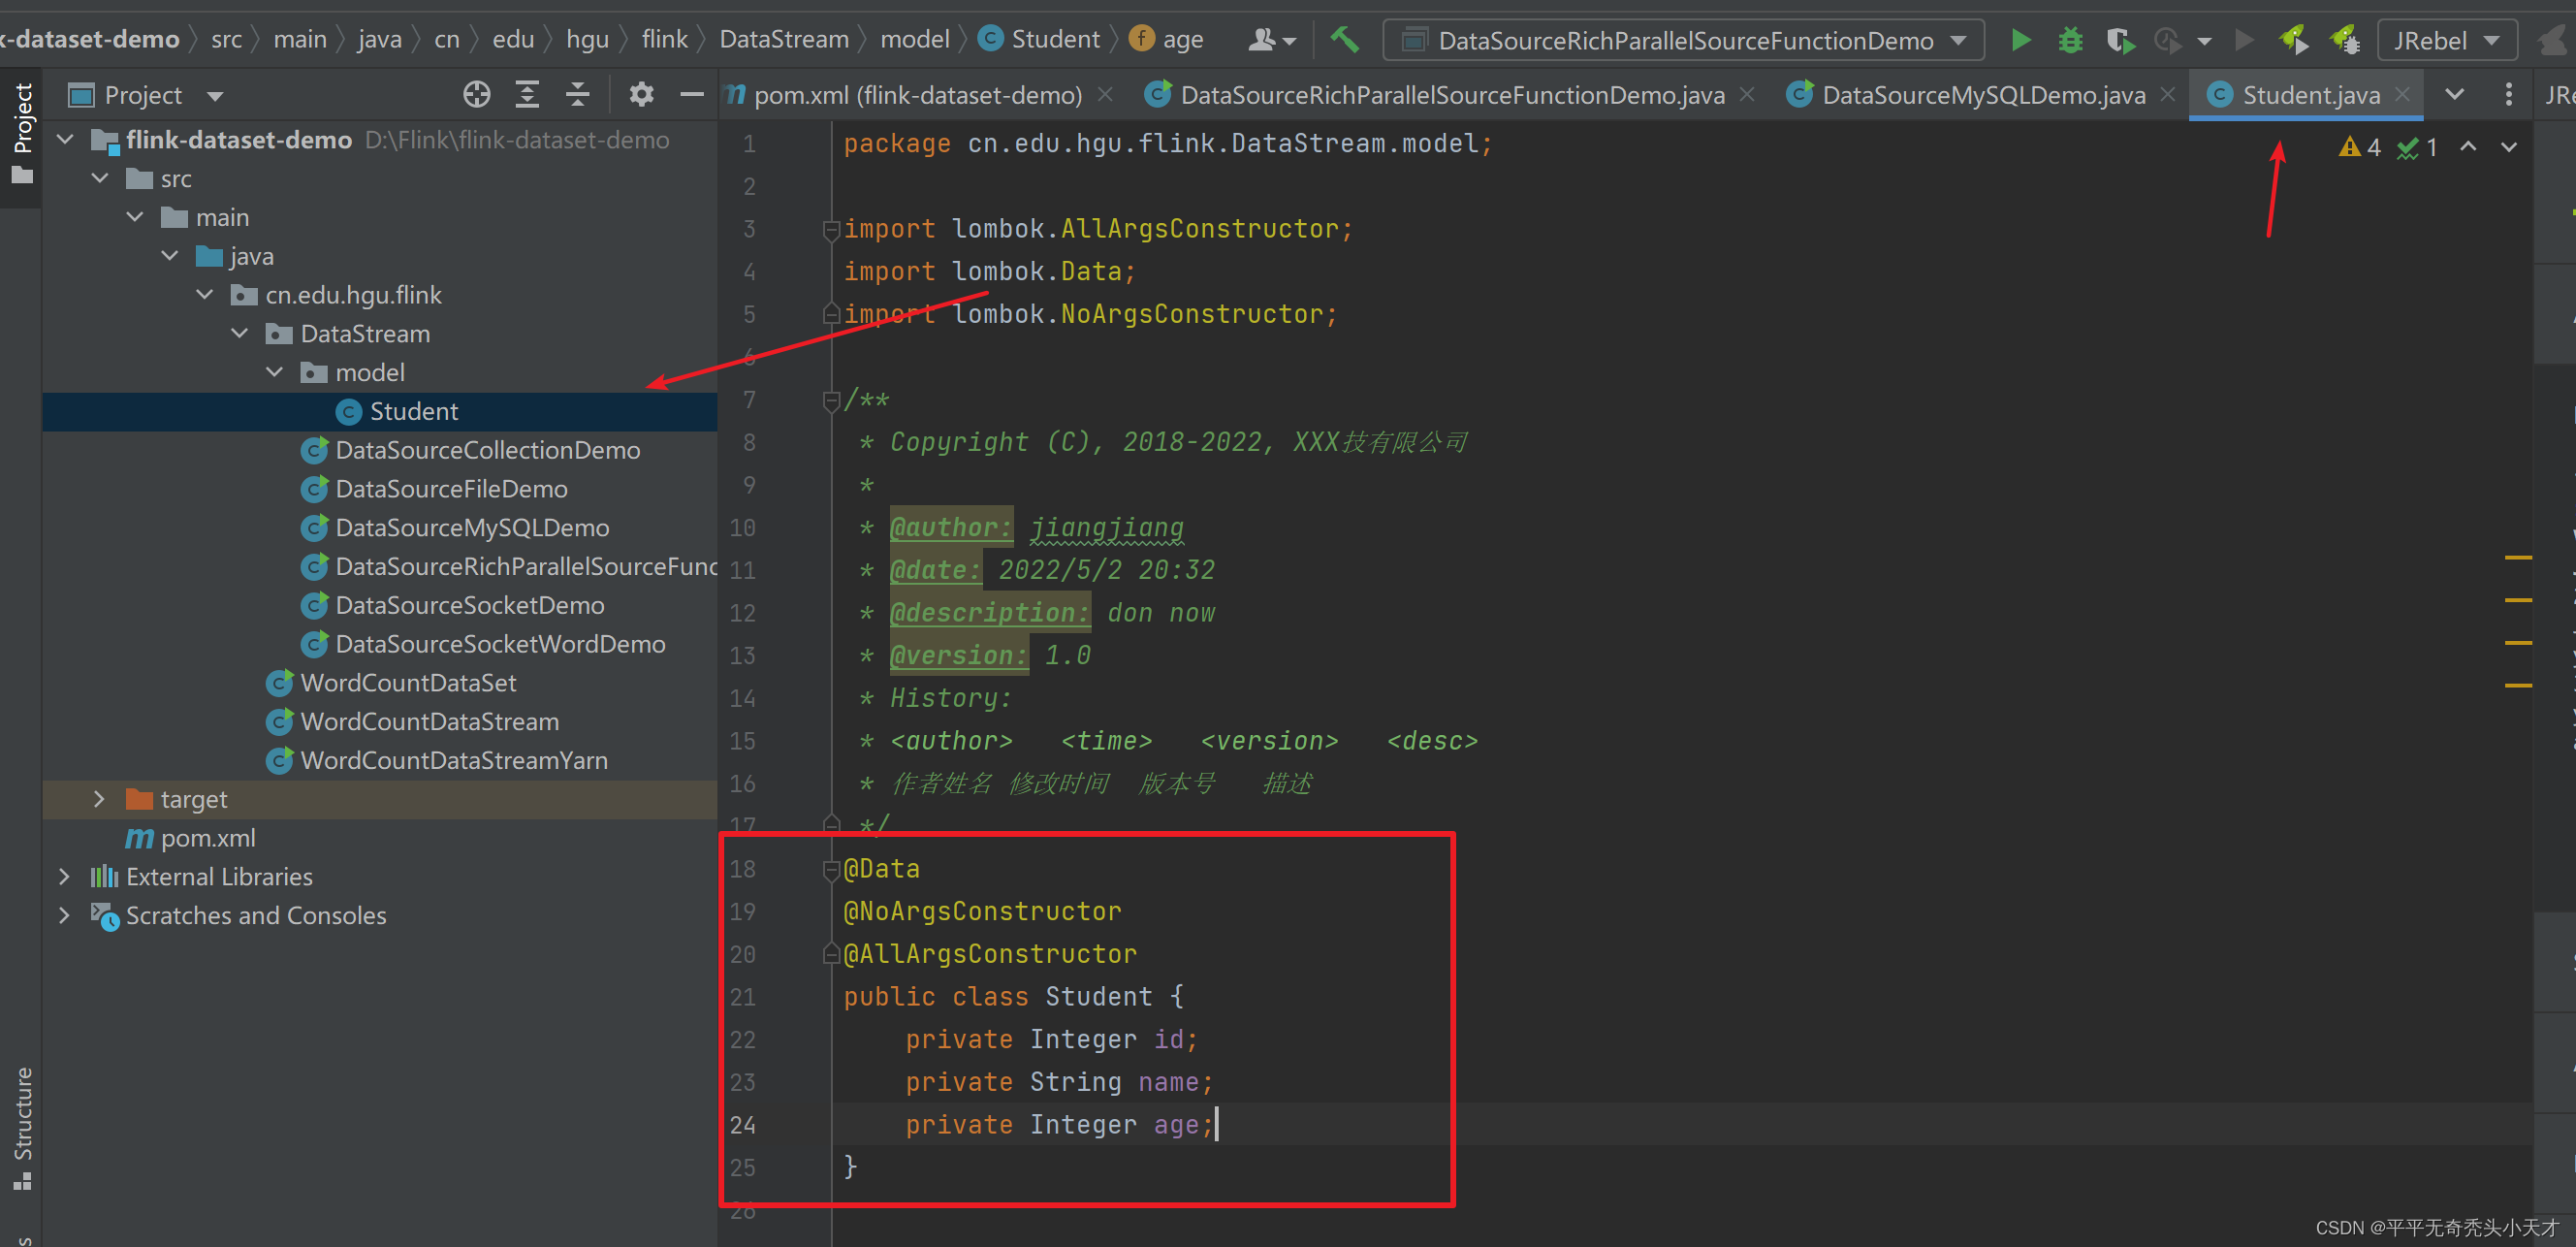Viewport: 2576px width, 1247px height.
Task: Open DataSourceFileDemo class in tree
Action: click(x=450, y=489)
